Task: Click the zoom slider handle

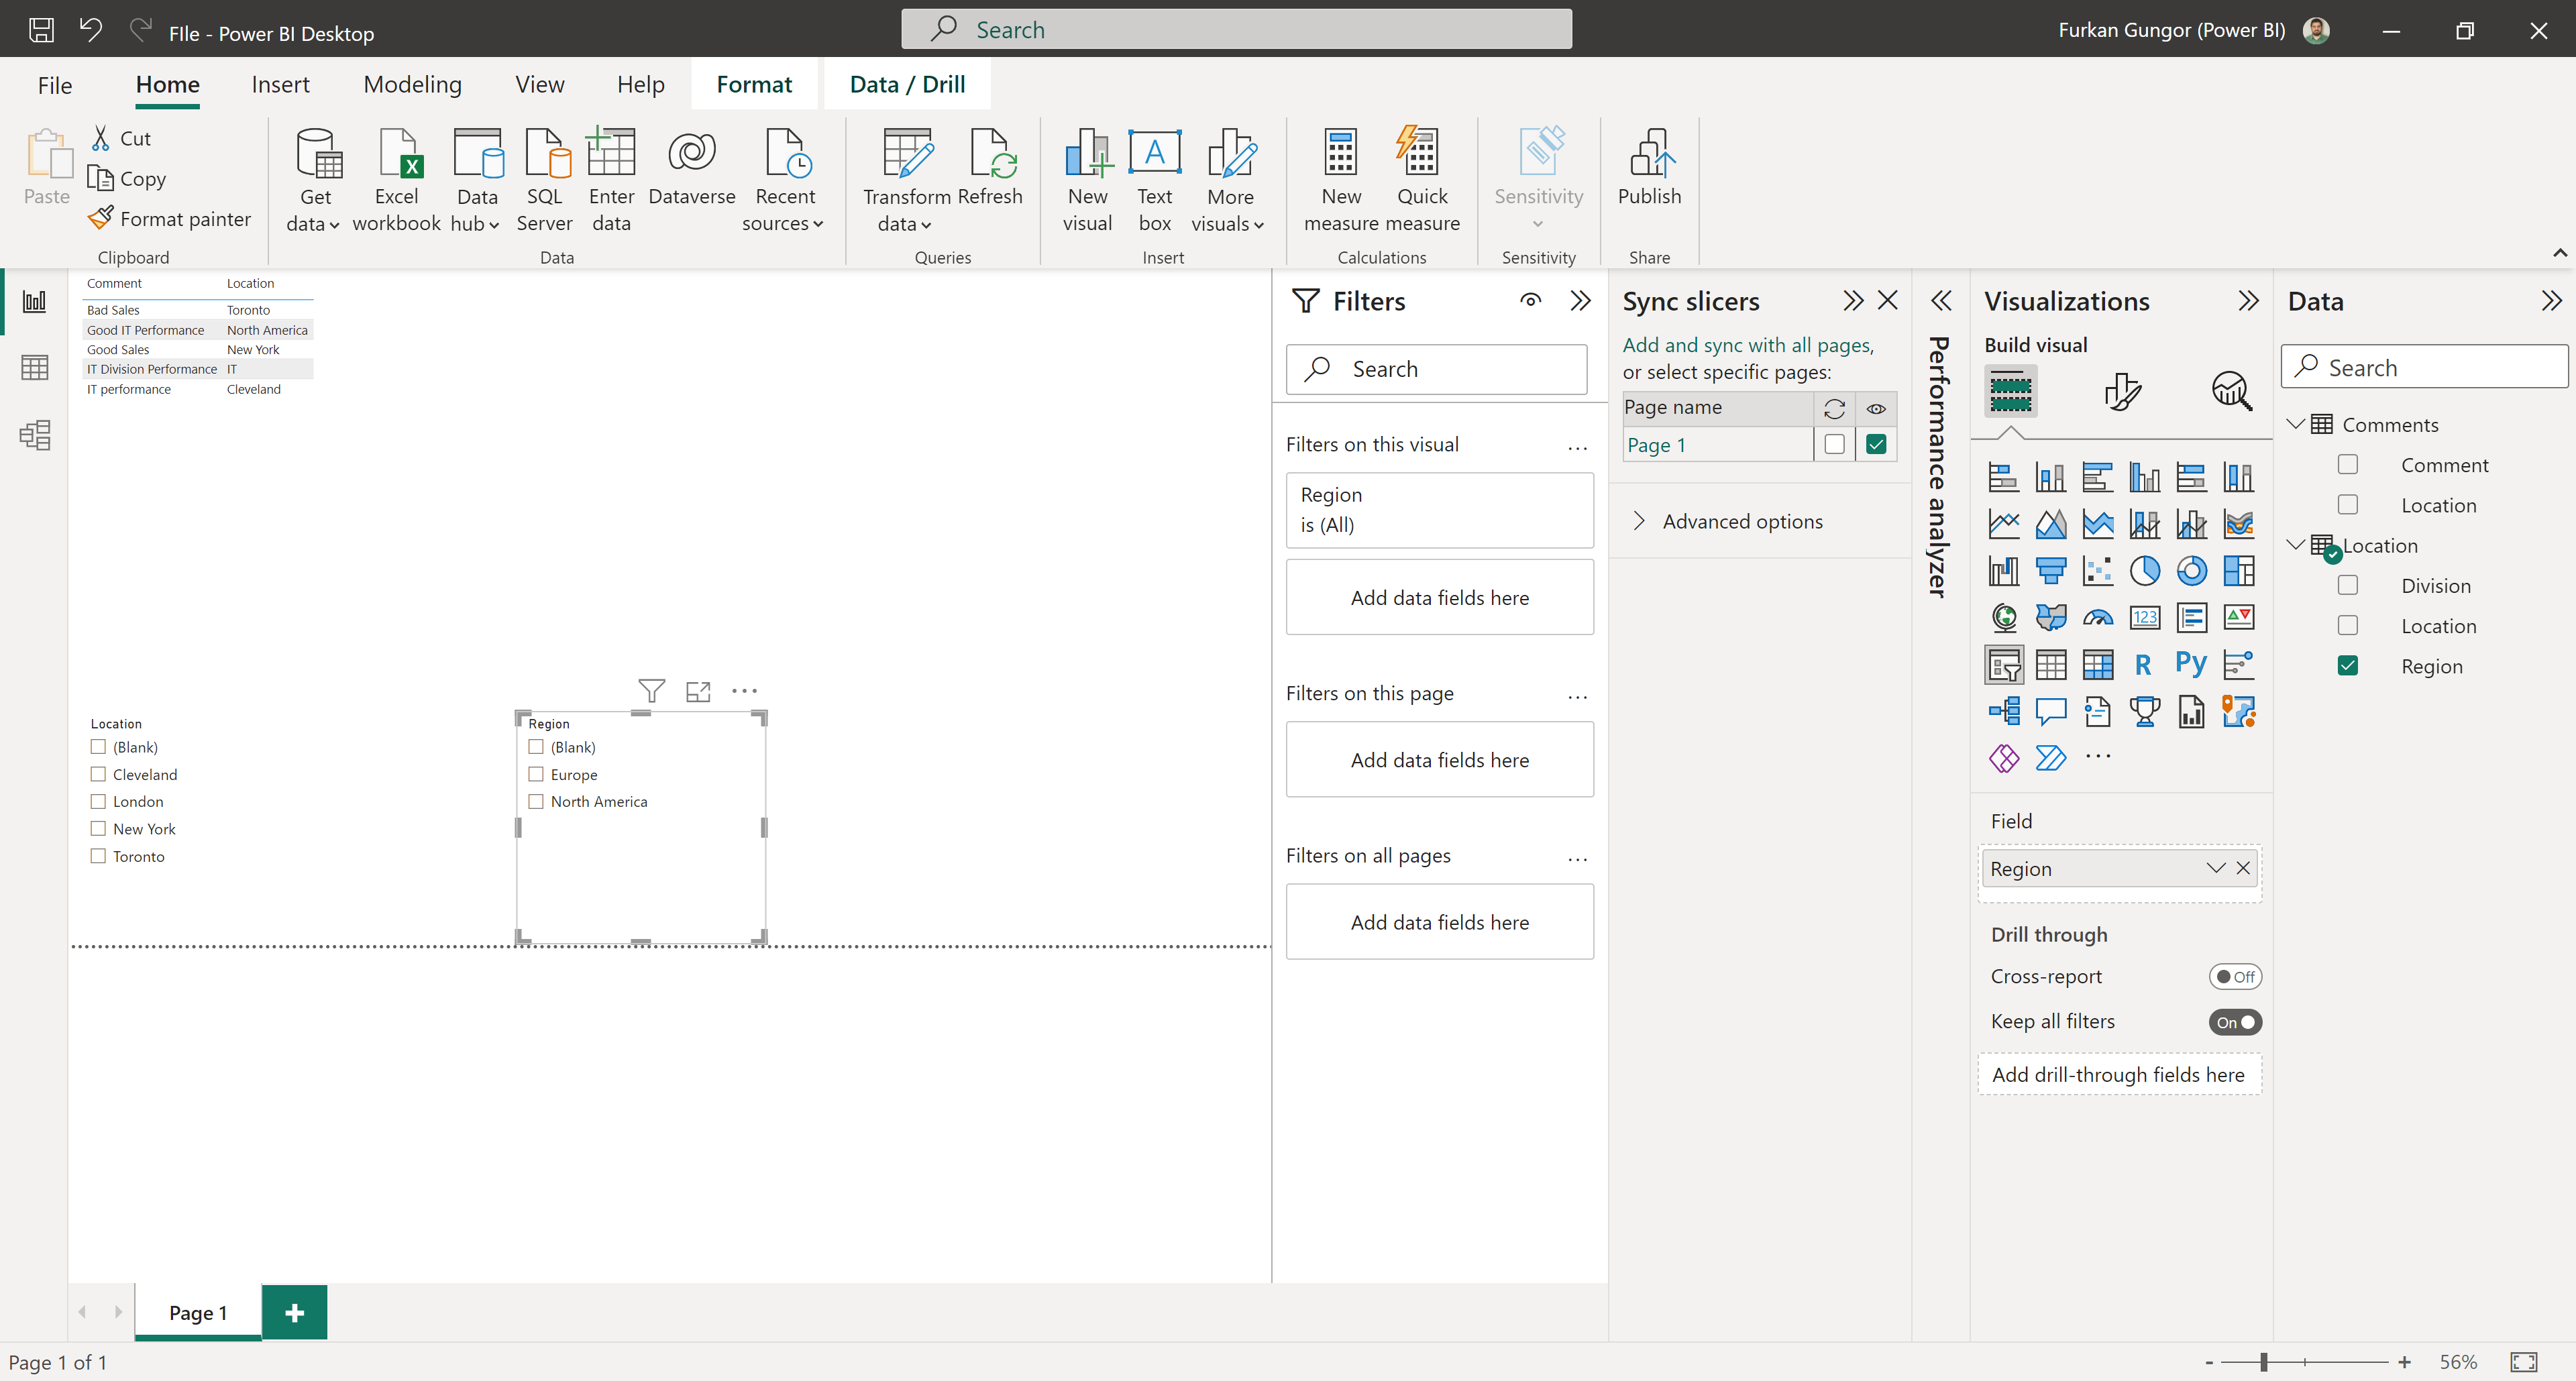Action: point(2263,1361)
